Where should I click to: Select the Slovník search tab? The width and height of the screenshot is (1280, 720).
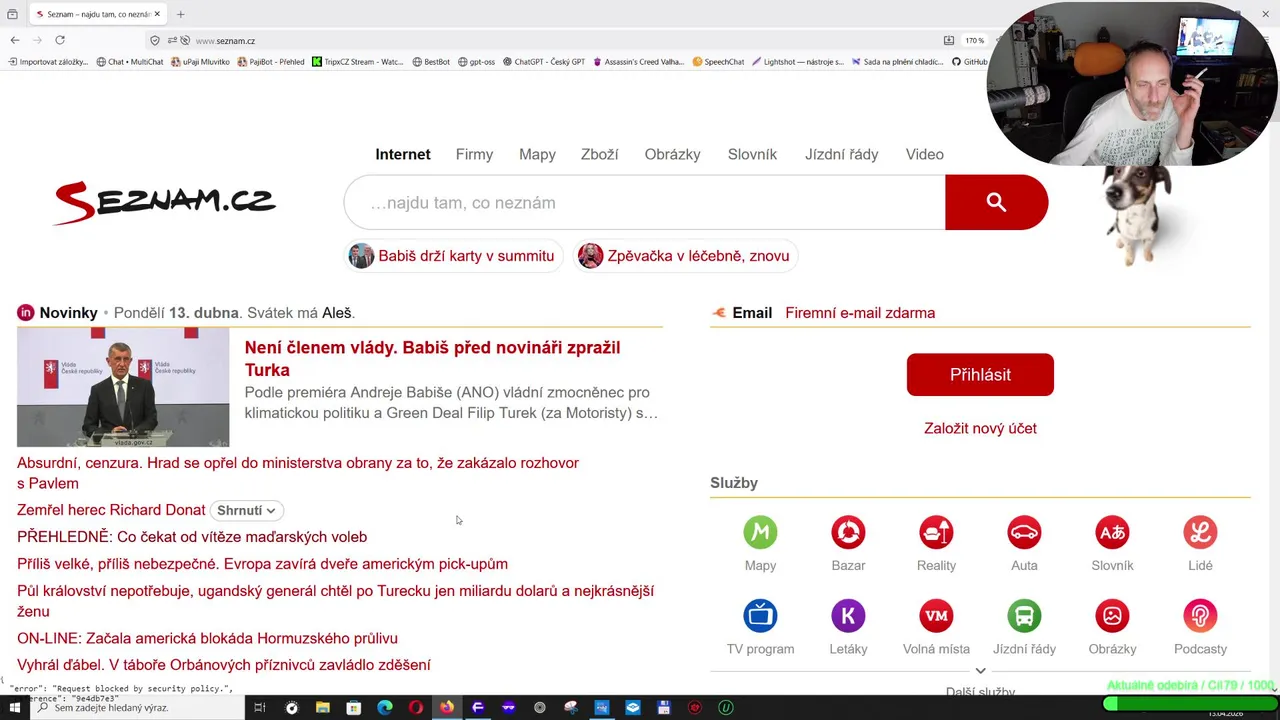click(752, 154)
